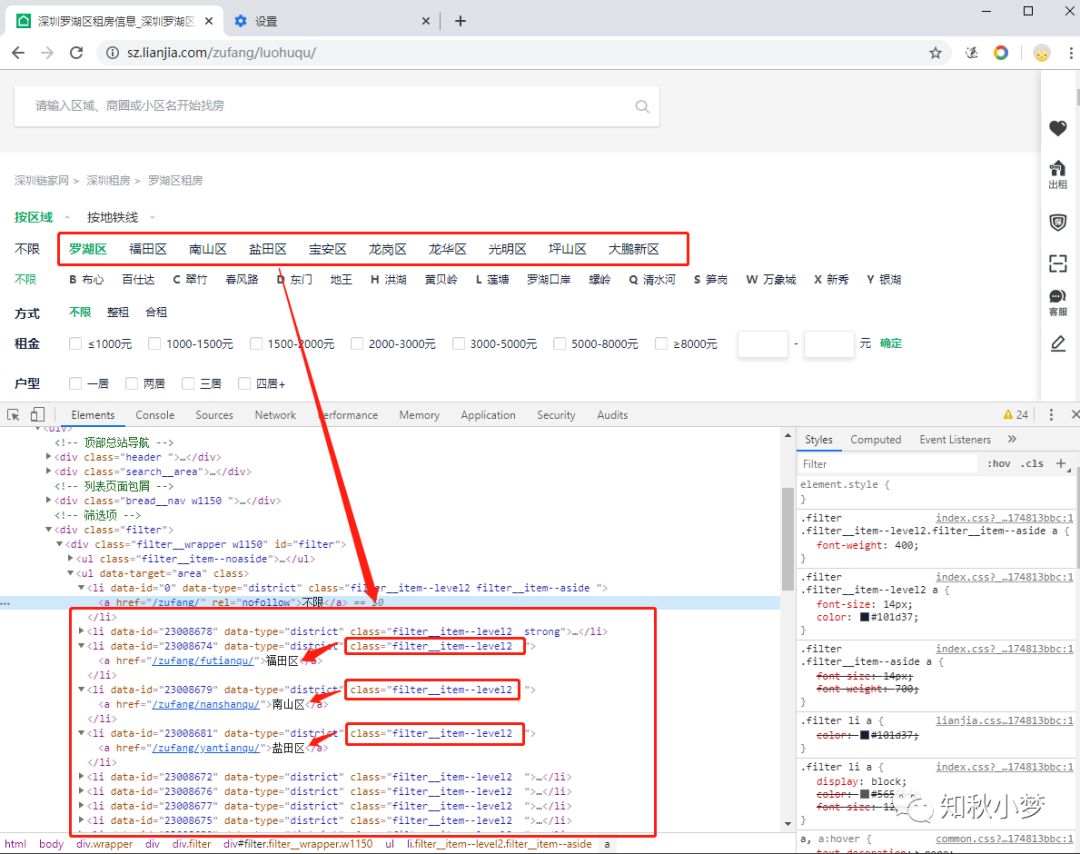Close the 设置 tab
This screenshot has height=854, width=1080.
426,21
